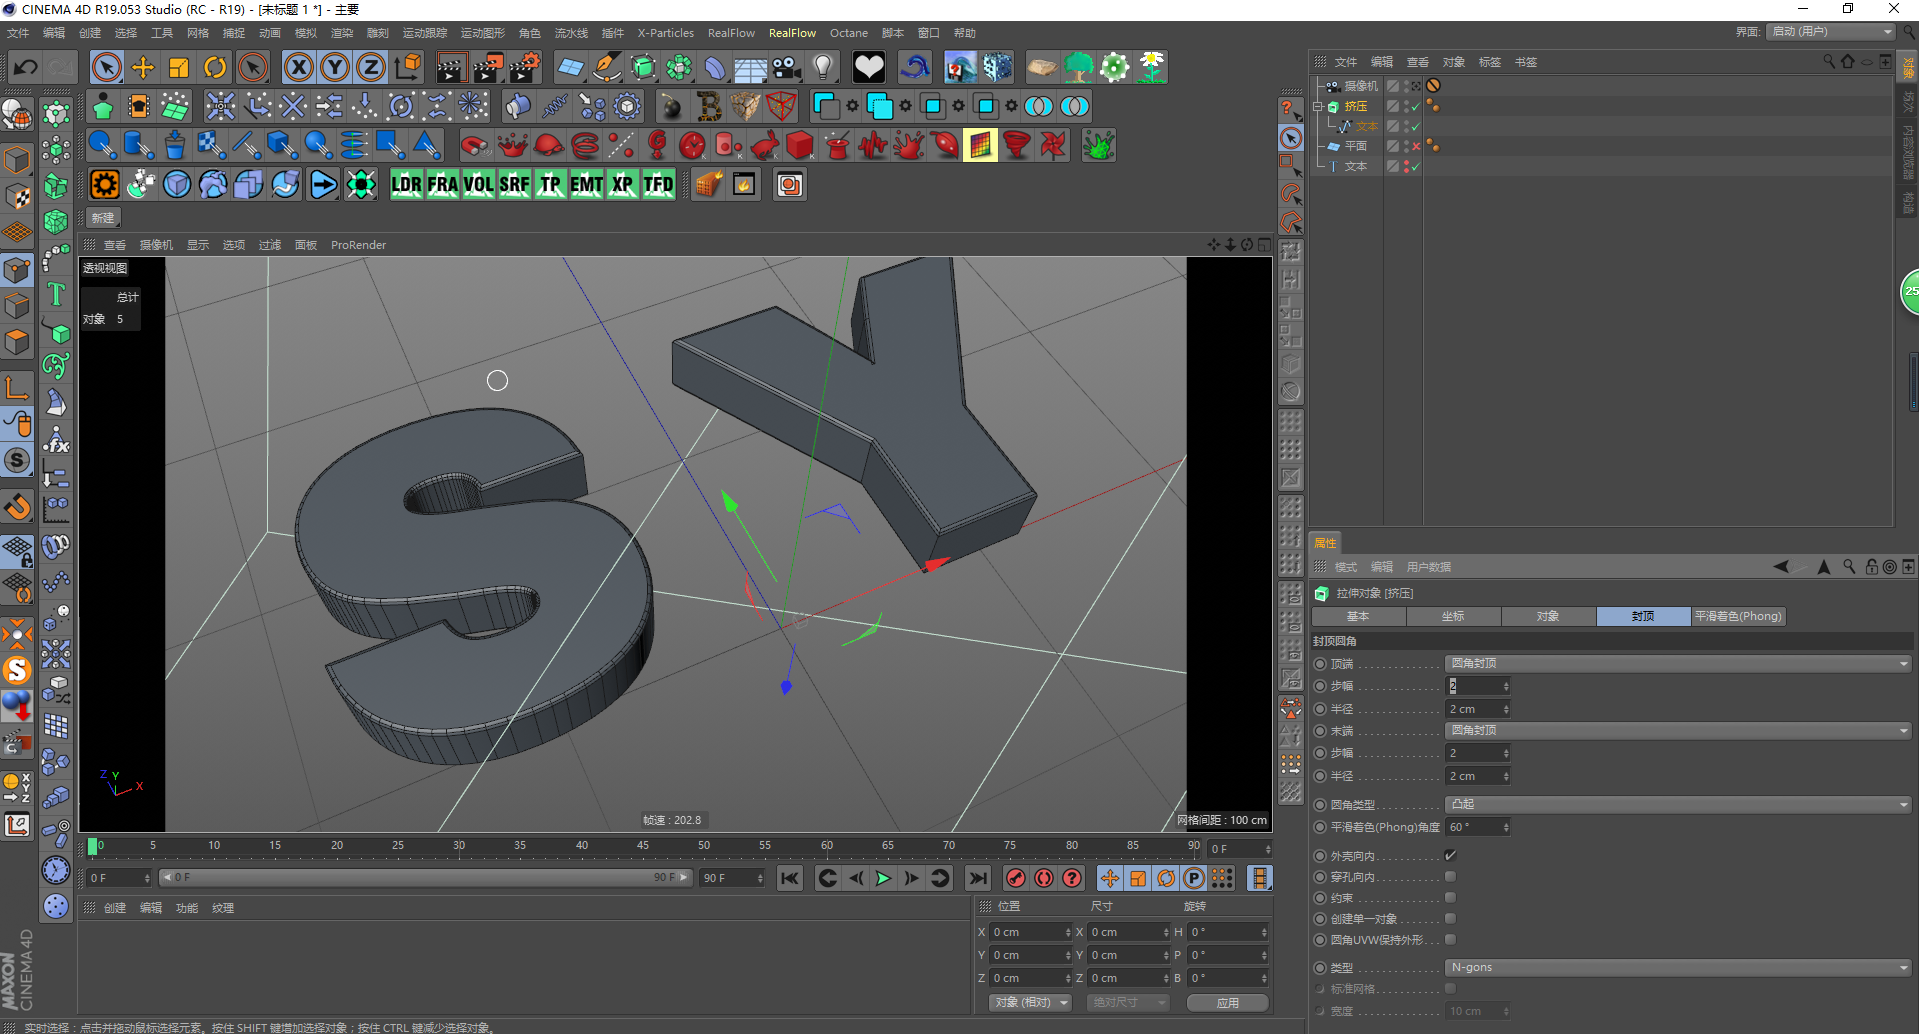Switch to the 平滑着色(Phong) tab
Viewport: 1919px width, 1034px height.
[1738, 616]
